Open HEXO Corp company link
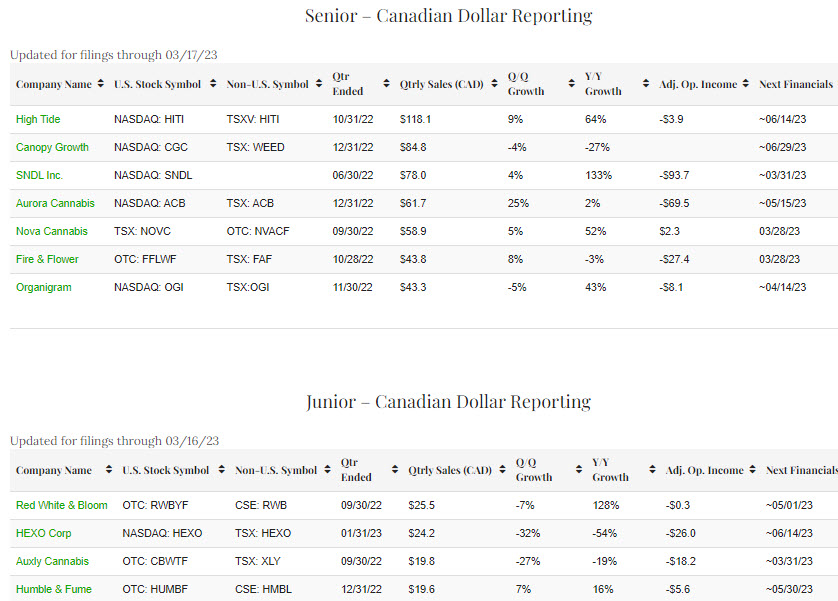This screenshot has height=601, width=838. [44, 533]
